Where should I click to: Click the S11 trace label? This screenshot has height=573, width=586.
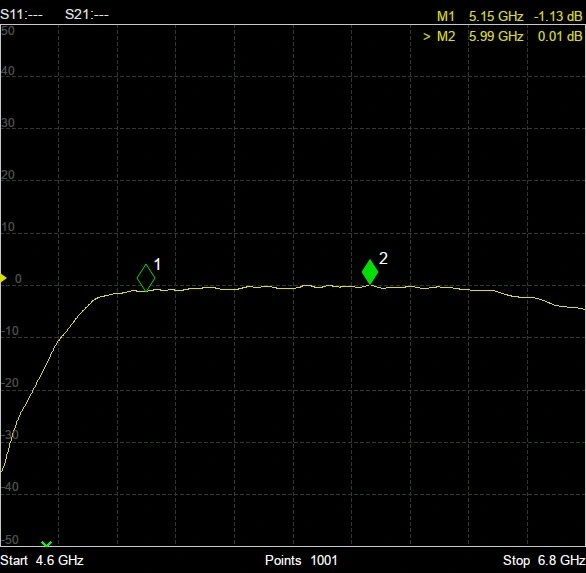coord(21,15)
